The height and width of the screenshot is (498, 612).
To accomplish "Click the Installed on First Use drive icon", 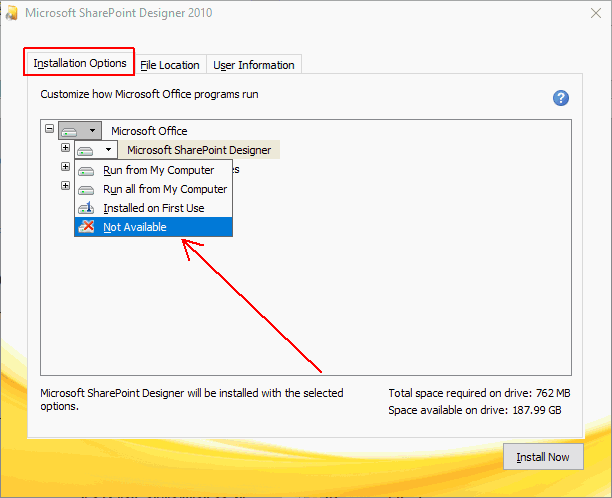I will pyautogui.click(x=86, y=208).
